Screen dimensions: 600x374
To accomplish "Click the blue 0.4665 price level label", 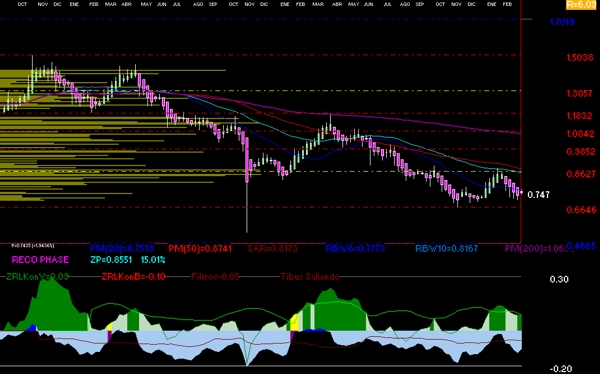I will [581, 246].
